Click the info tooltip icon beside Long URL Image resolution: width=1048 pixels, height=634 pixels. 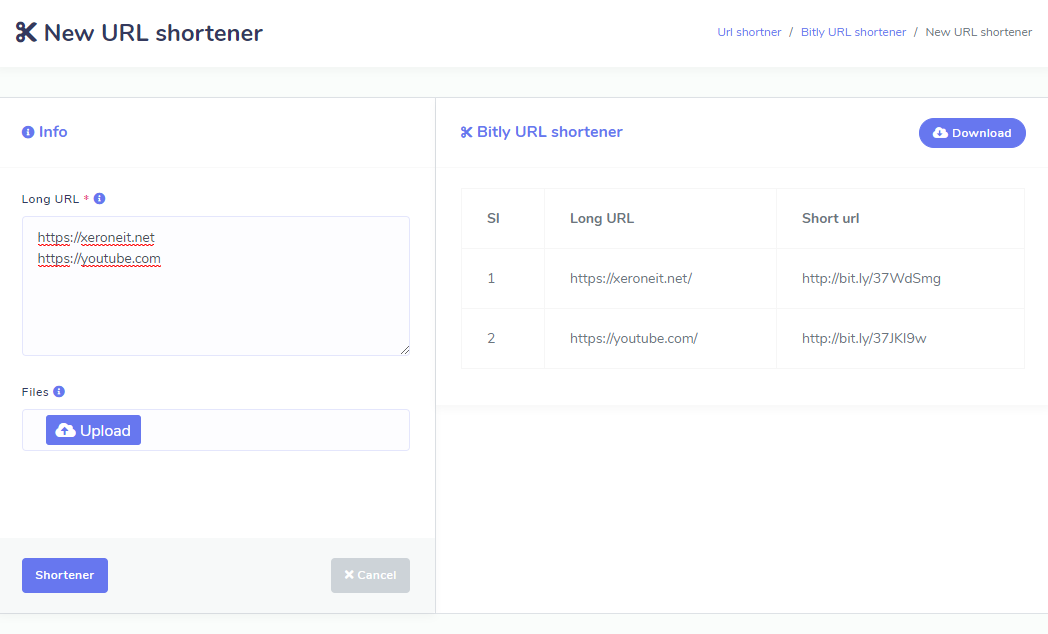(100, 199)
